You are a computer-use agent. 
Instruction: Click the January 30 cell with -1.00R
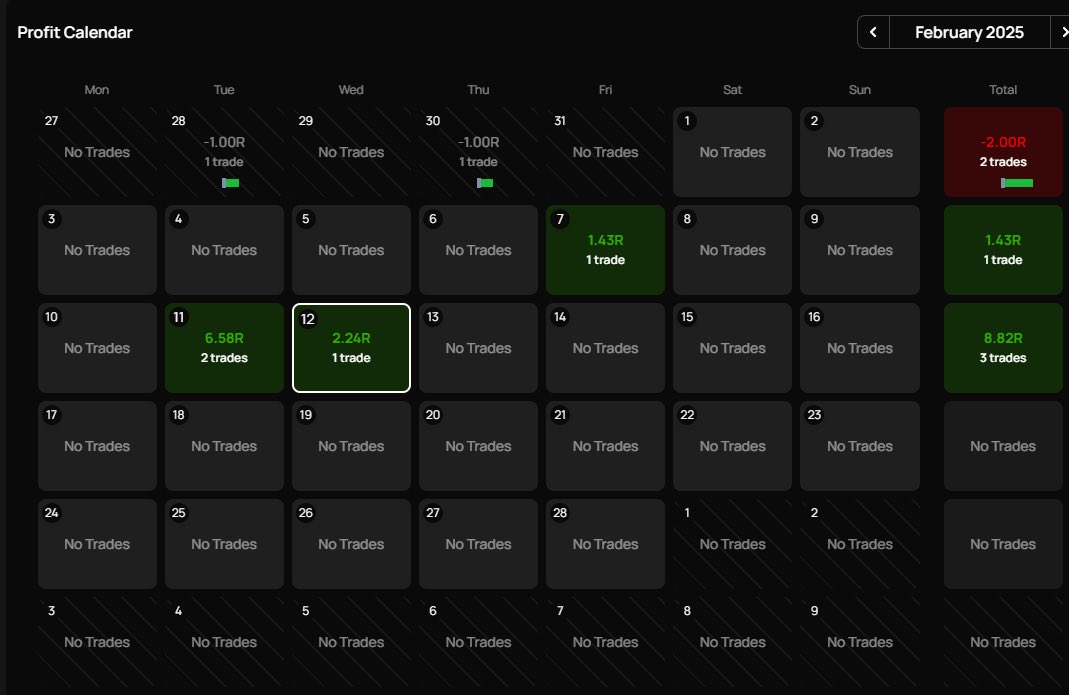(479, 152)
